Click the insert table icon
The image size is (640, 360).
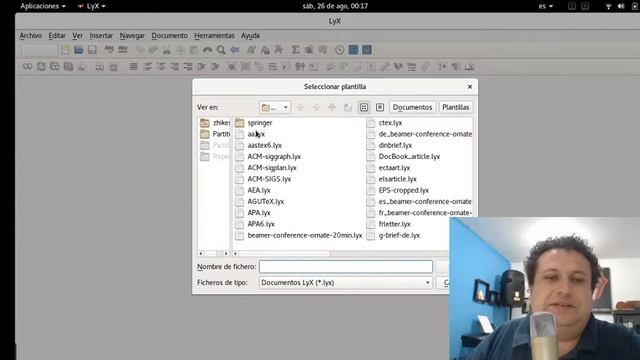pyautogui.click(x=323, y=50)
